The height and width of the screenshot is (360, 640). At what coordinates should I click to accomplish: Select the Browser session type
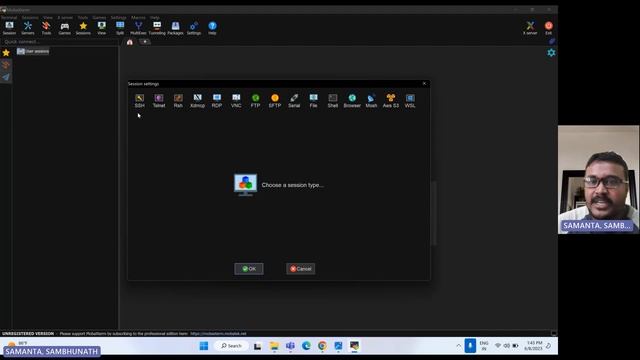(x=352, y=100)
